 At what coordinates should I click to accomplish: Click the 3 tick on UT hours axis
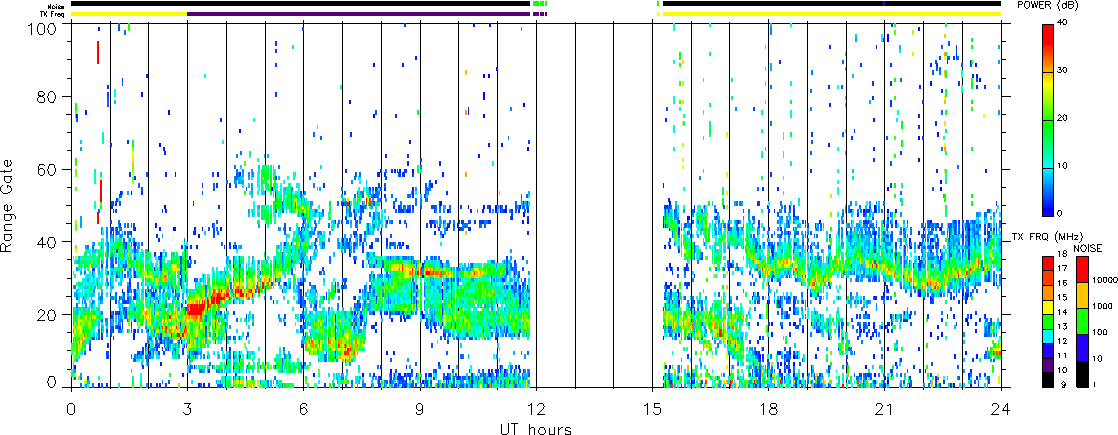point(188,409)
